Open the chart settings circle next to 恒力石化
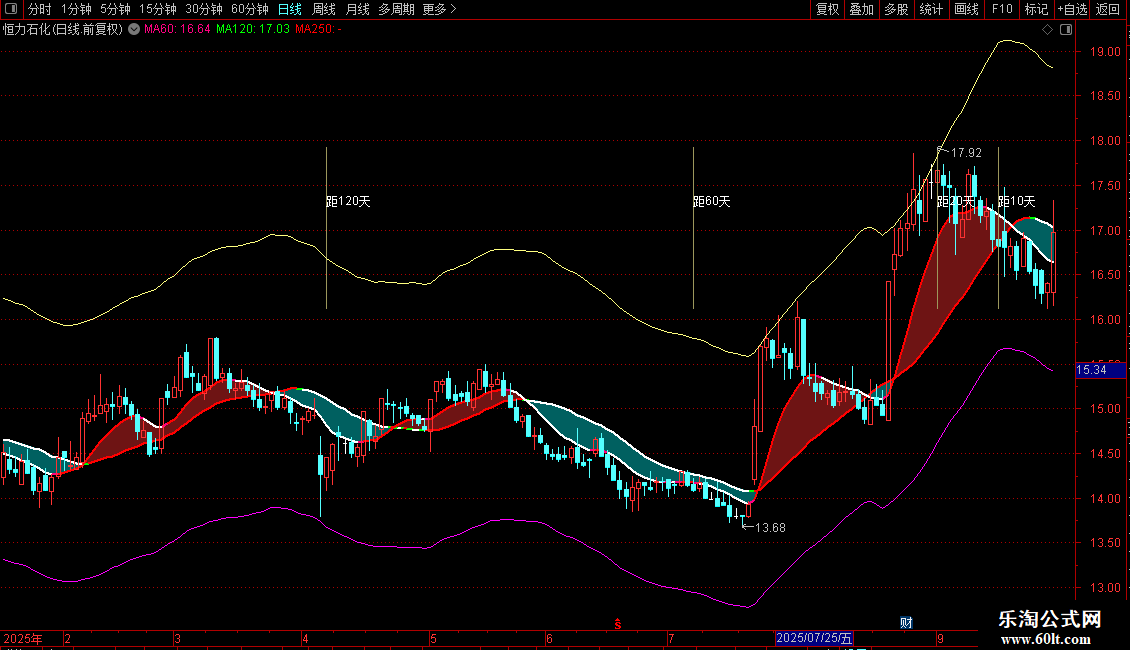This screenshot has width=1130, height=650. click(134, 30)
